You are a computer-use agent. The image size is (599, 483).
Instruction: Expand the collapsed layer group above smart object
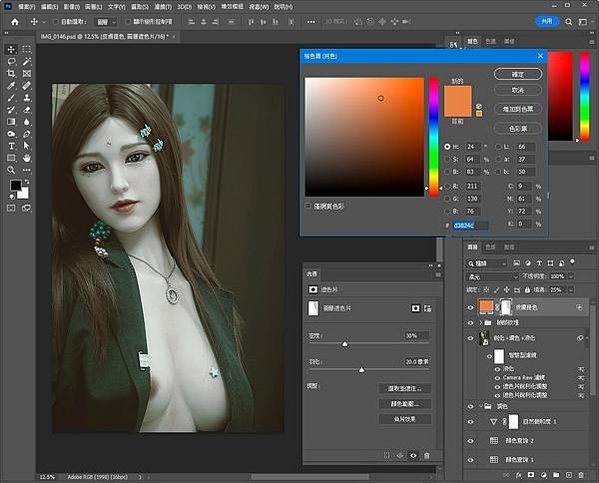[481, 323]
